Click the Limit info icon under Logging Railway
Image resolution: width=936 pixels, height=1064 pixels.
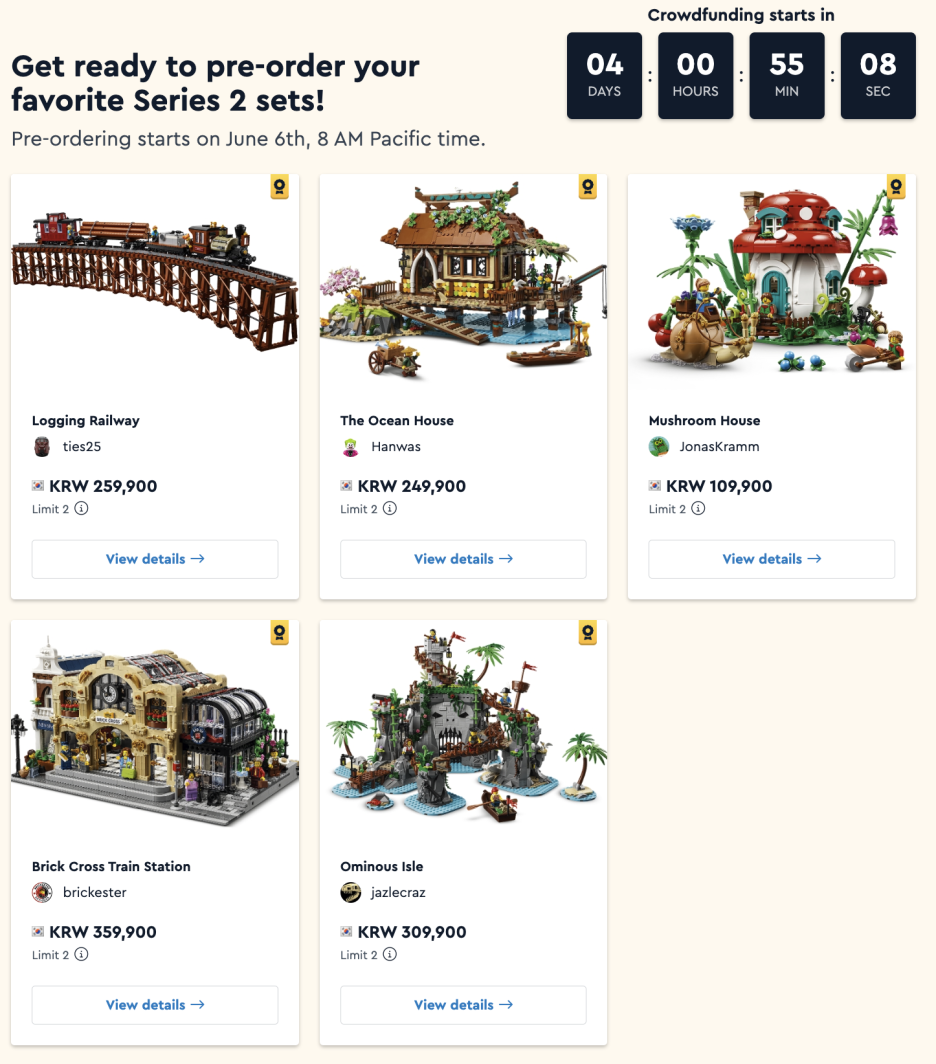click(x=81, y=508)
